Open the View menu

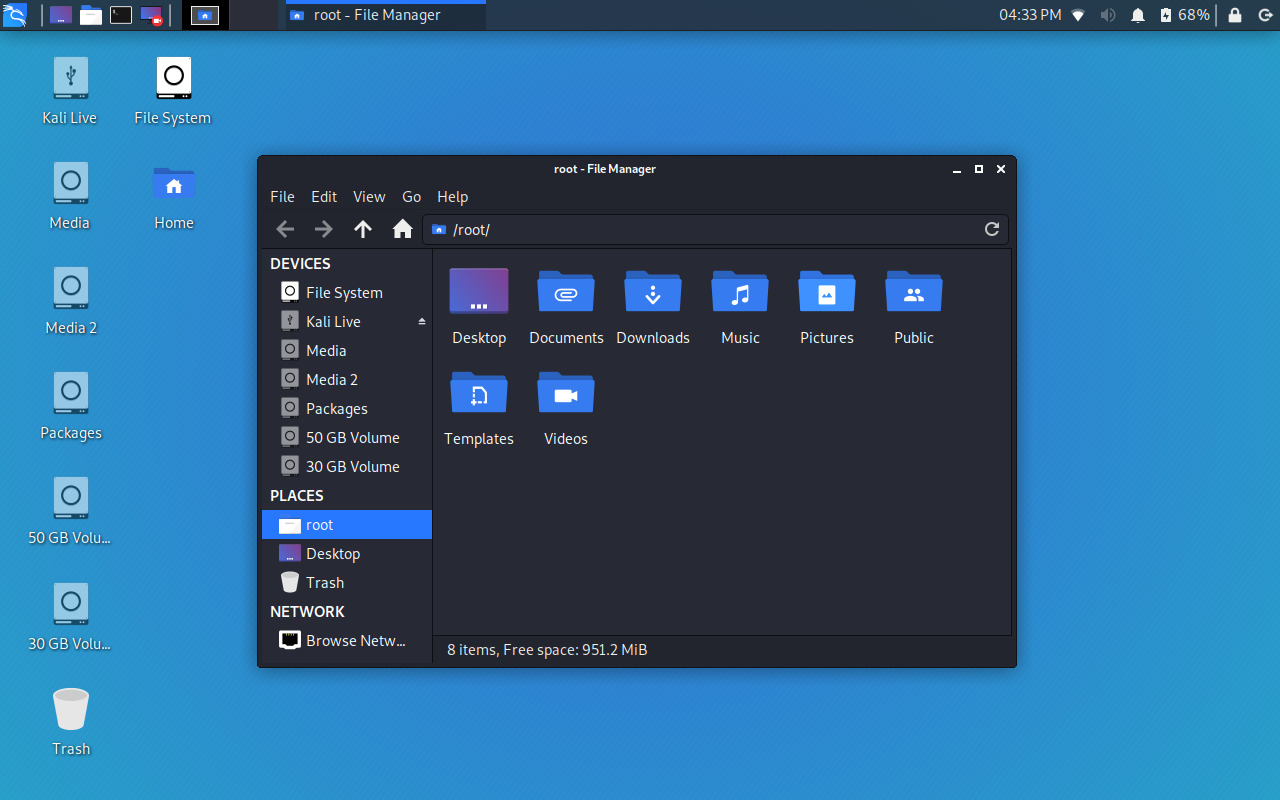coord(369,196)
